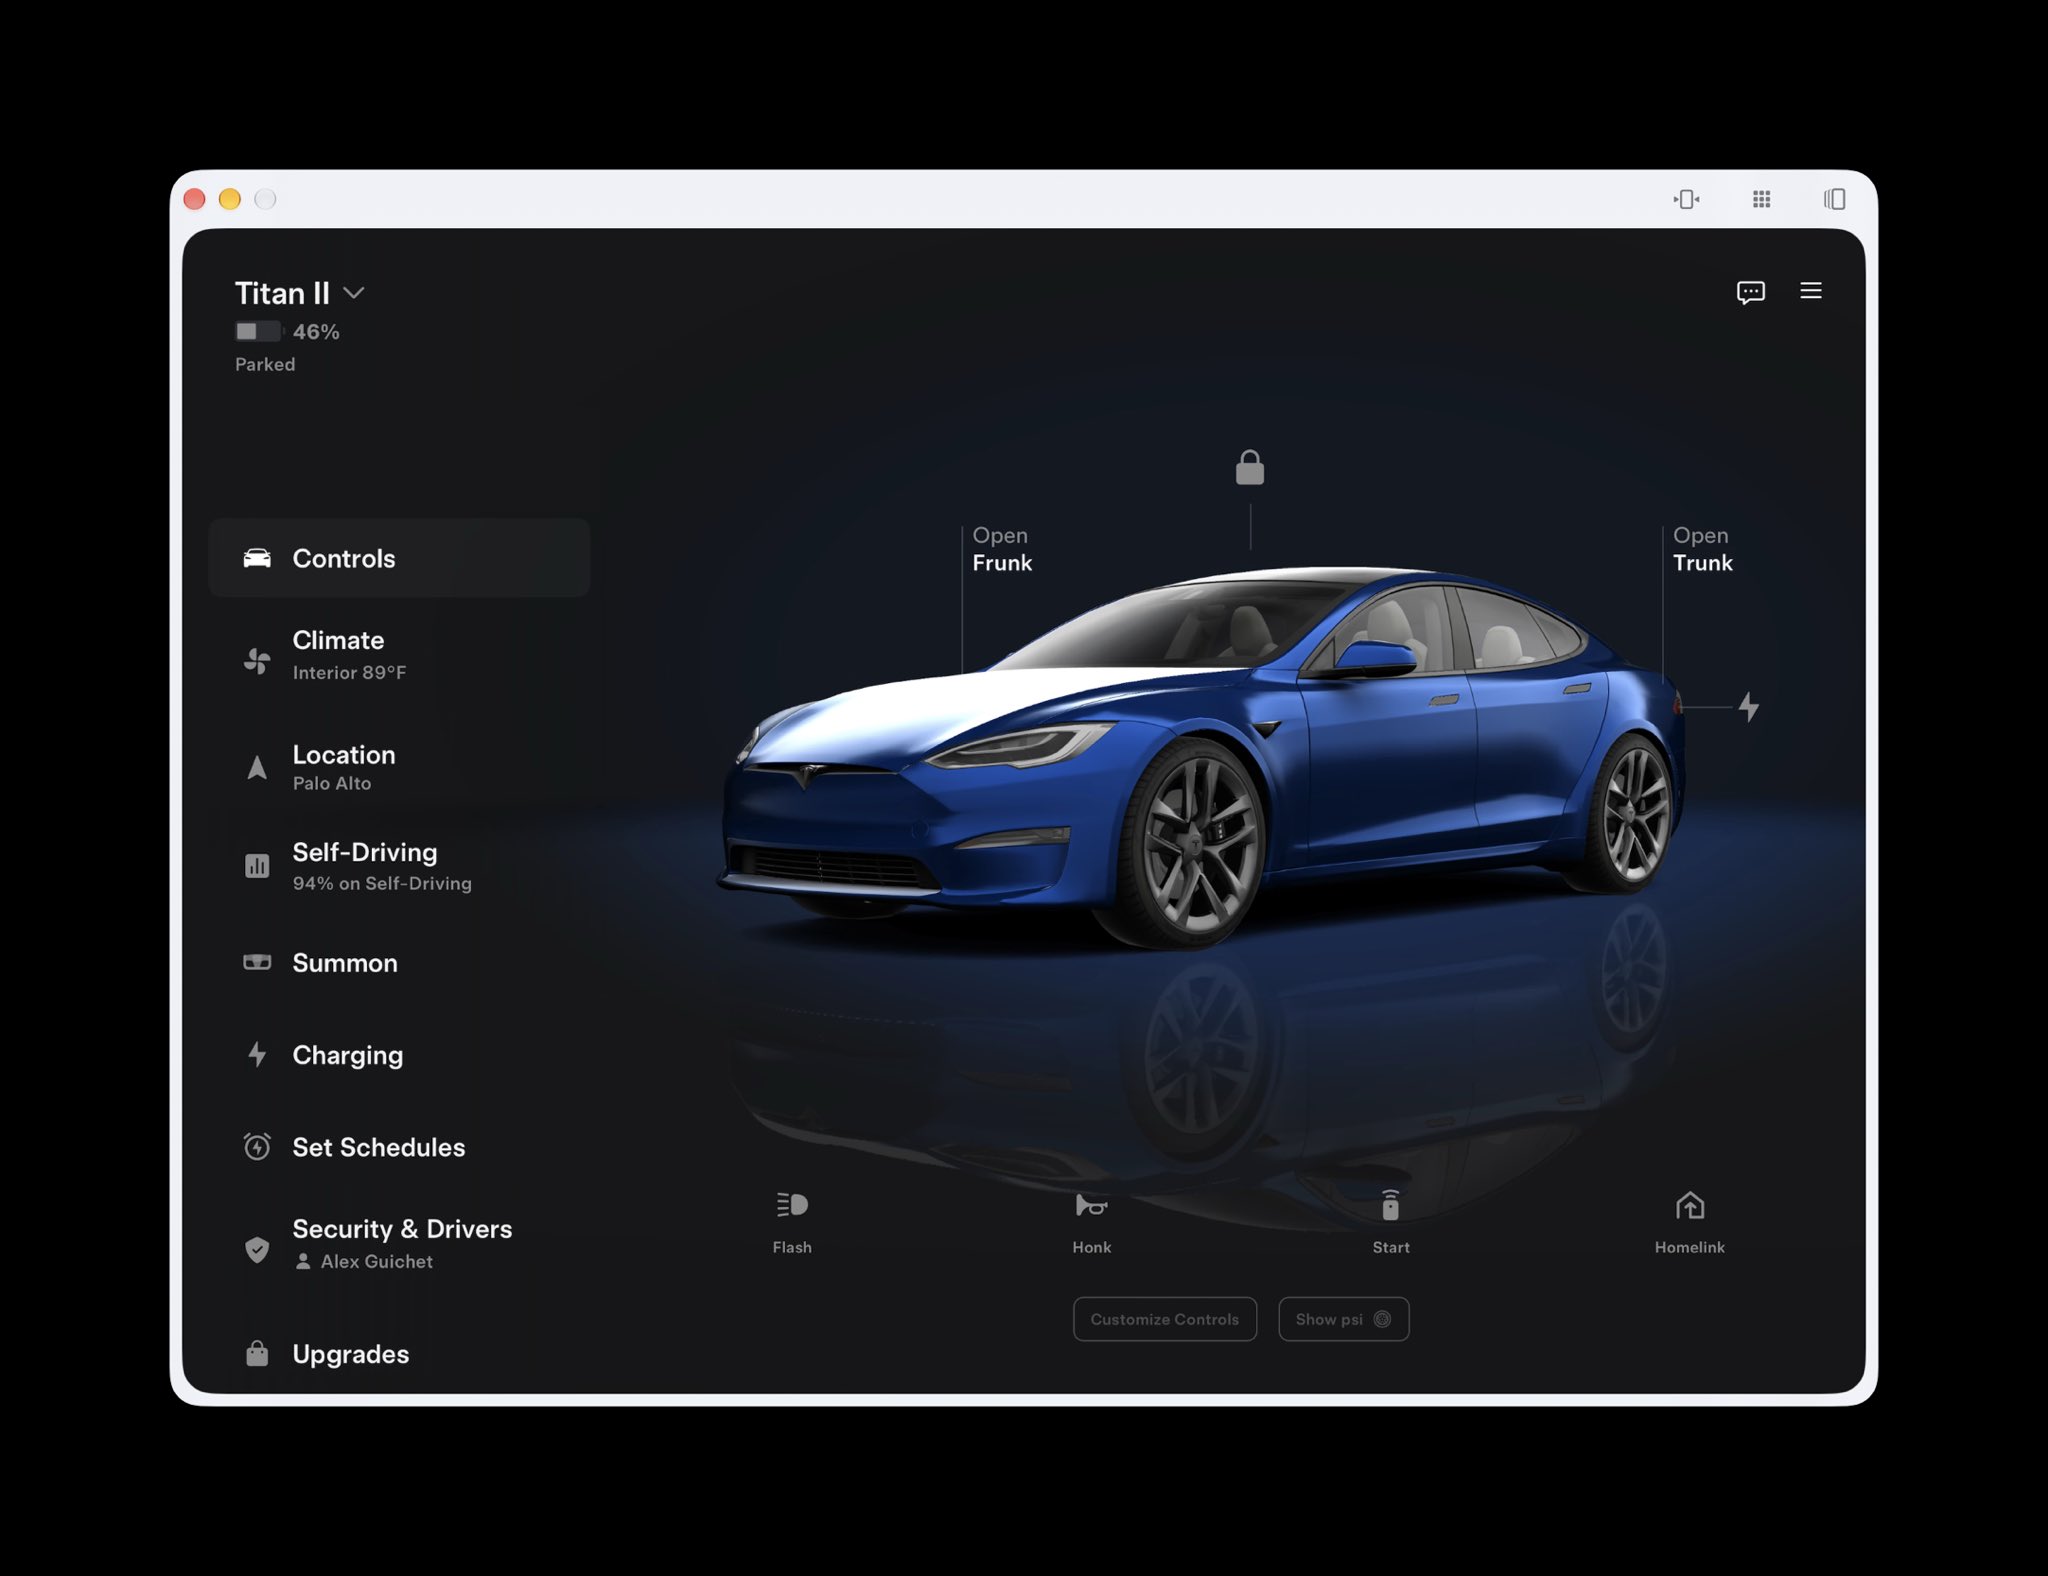Click the charge port lightning bolt icon
The height and width of the screenshot is (1576, 2048).
tap(1748, 707)
